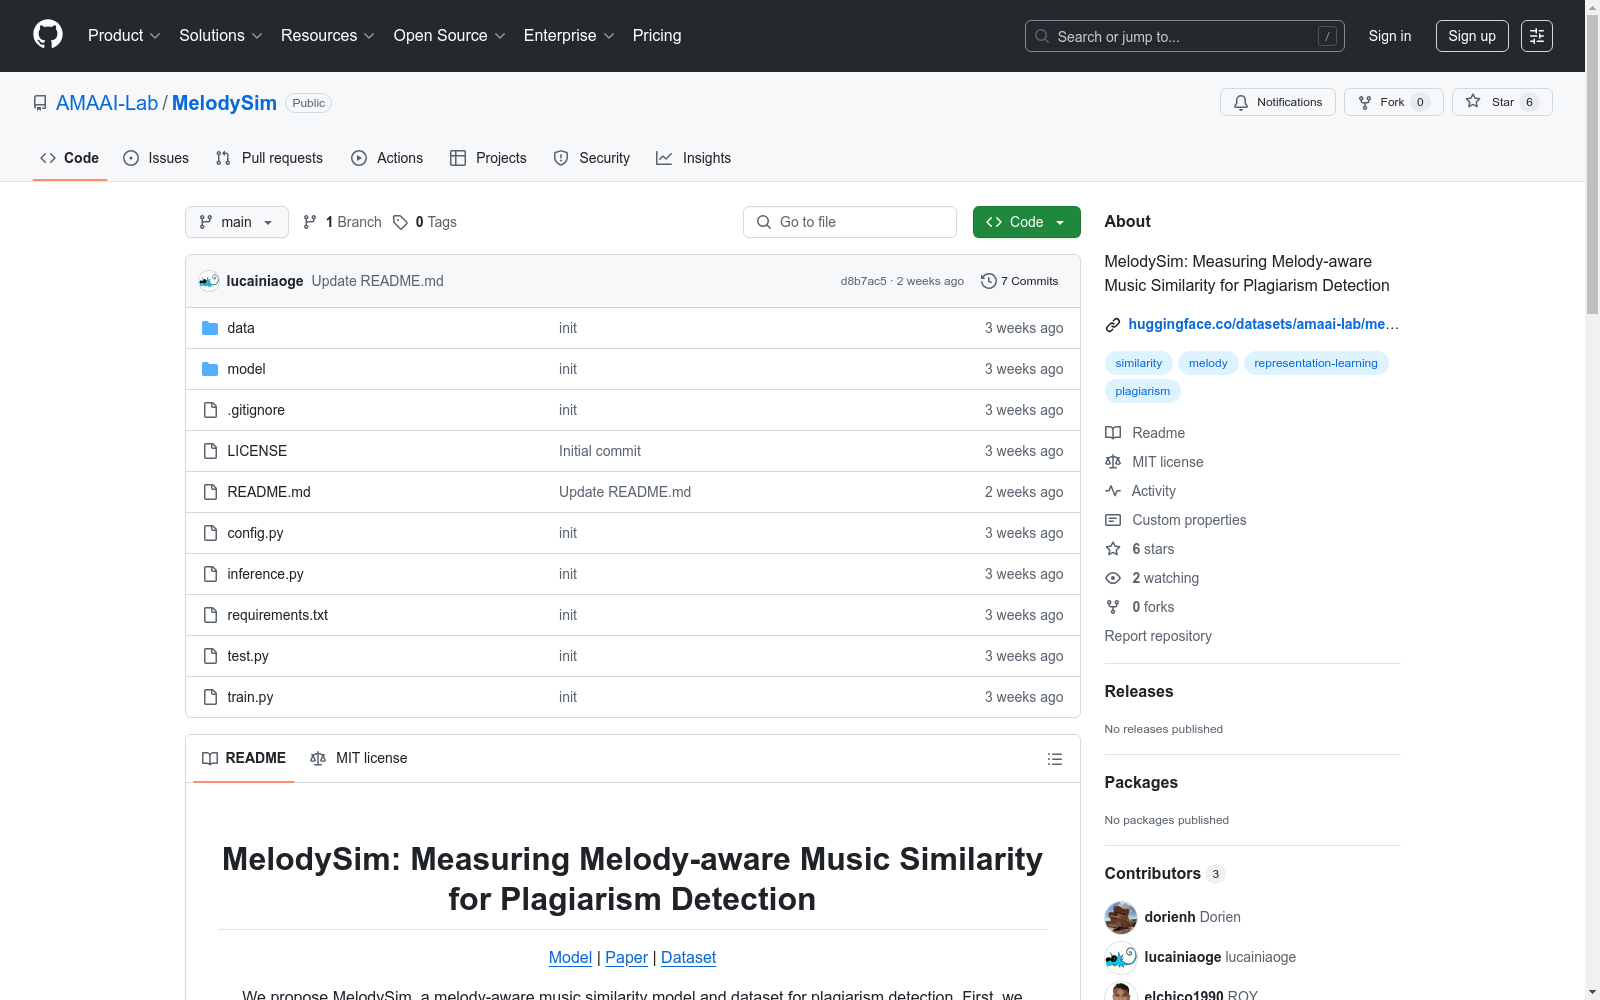
Task: Switch to the Pull requests tab
Action: [x=269, y=158]
